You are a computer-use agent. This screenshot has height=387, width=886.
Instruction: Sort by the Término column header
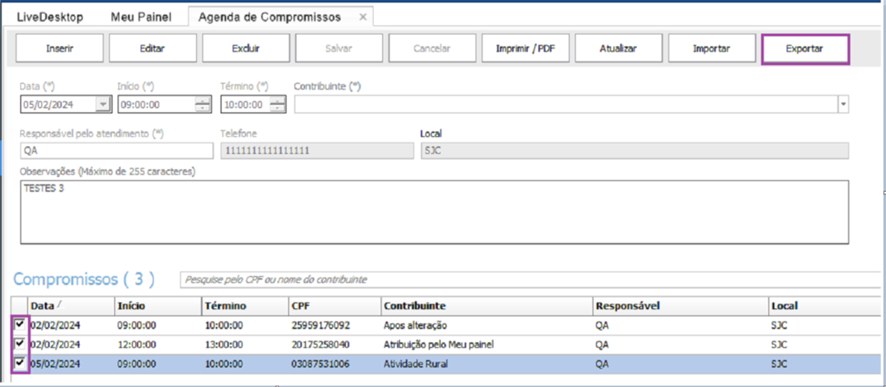pos(245,306)
